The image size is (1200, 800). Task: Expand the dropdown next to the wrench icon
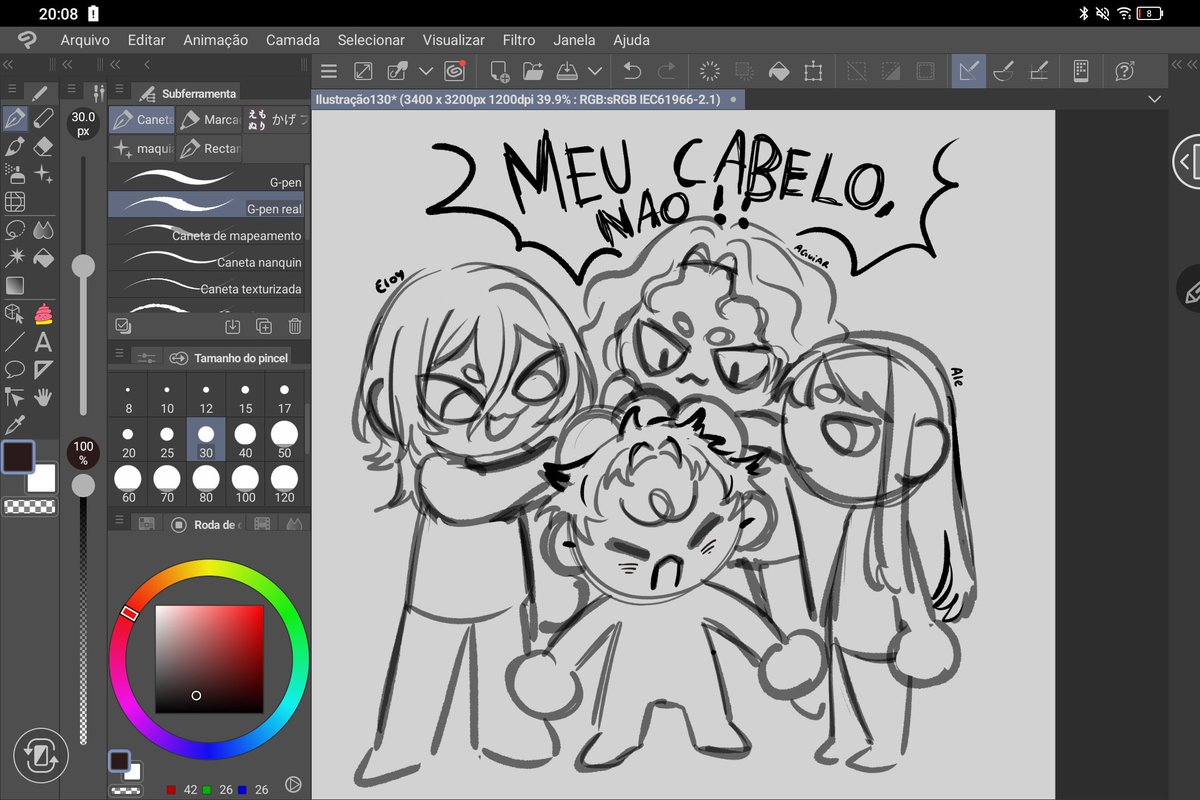pos(425,71)
